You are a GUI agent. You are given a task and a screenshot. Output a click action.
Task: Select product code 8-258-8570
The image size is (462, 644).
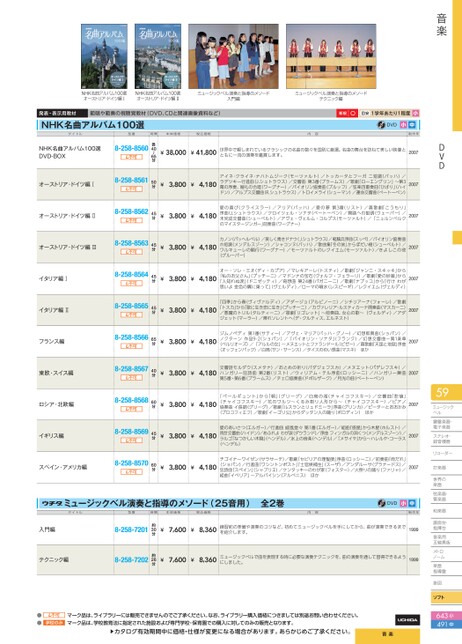click(131, 463)
